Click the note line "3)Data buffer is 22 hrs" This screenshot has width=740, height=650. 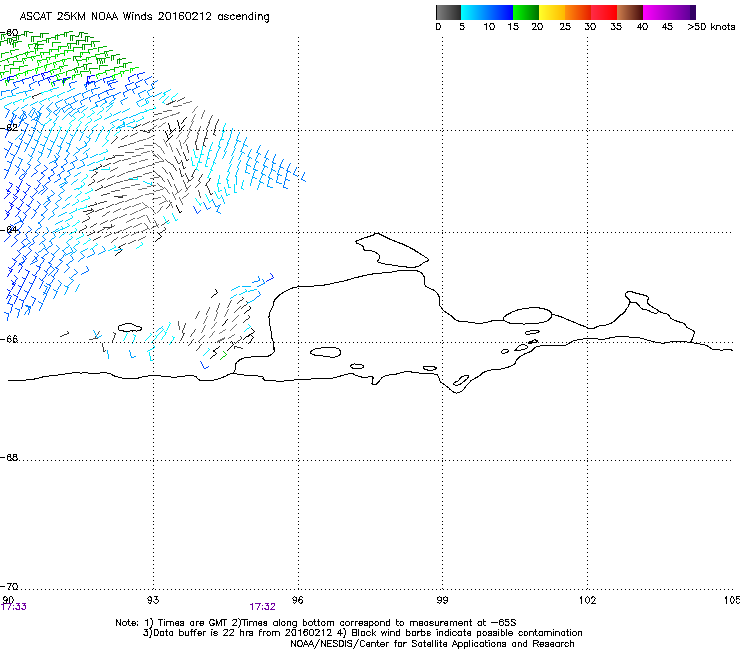[x=362, y=633]
